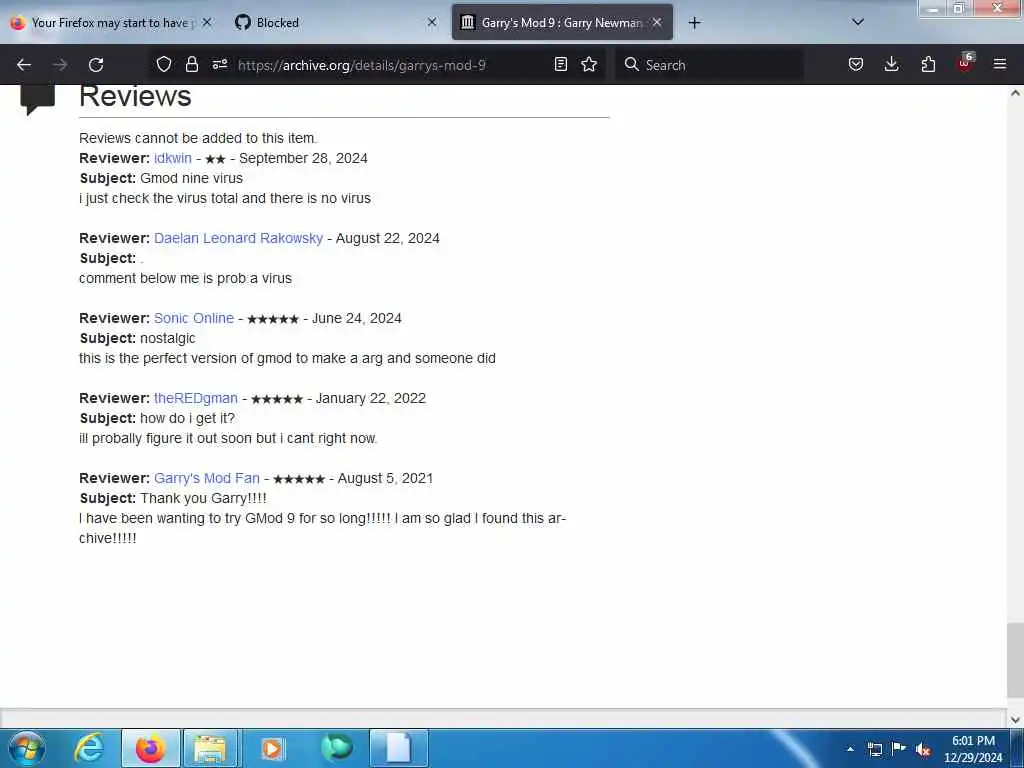Viewport: 1024px width, 768px height.
Task: Open a new tab with plus button
Action: [694, 23]
